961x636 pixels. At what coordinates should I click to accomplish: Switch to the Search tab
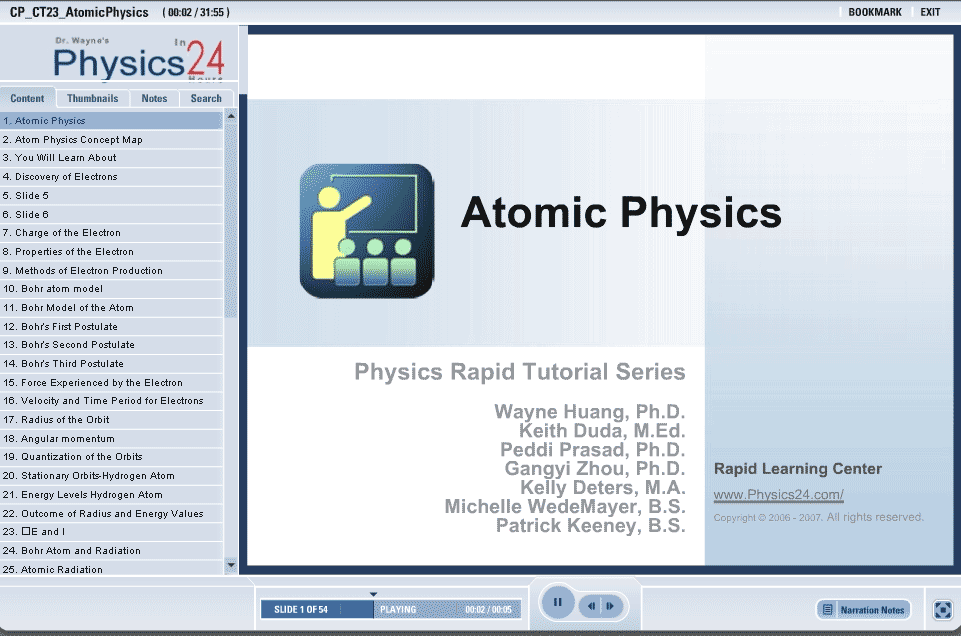(206, 98)
